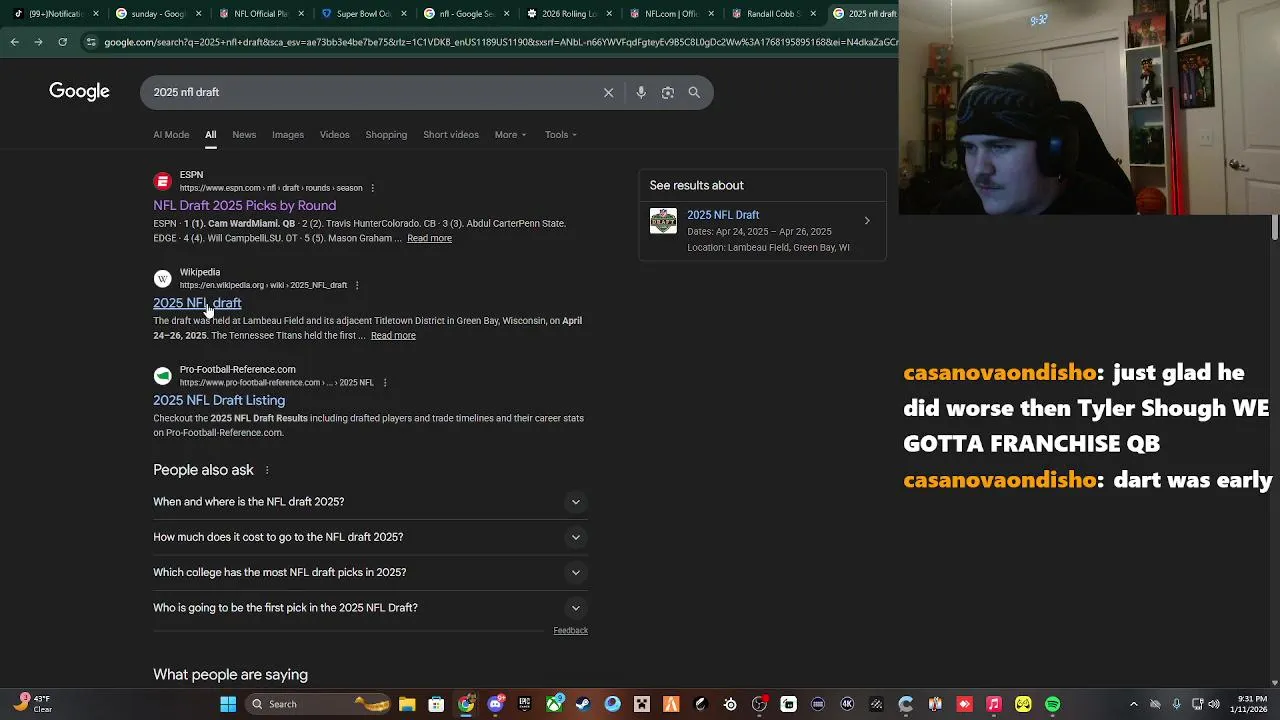1280x720 pixels.
Task: Clear the search box with the X icon
Action: (608, 92)
